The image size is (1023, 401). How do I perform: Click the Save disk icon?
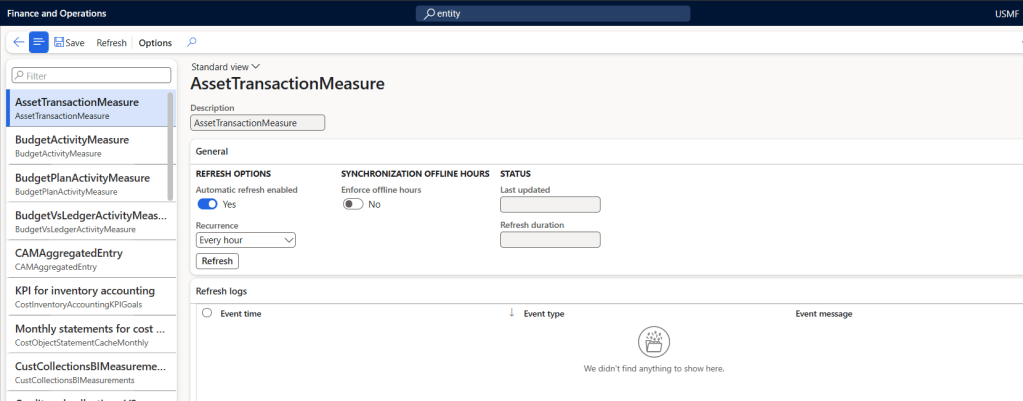[59, 43]
